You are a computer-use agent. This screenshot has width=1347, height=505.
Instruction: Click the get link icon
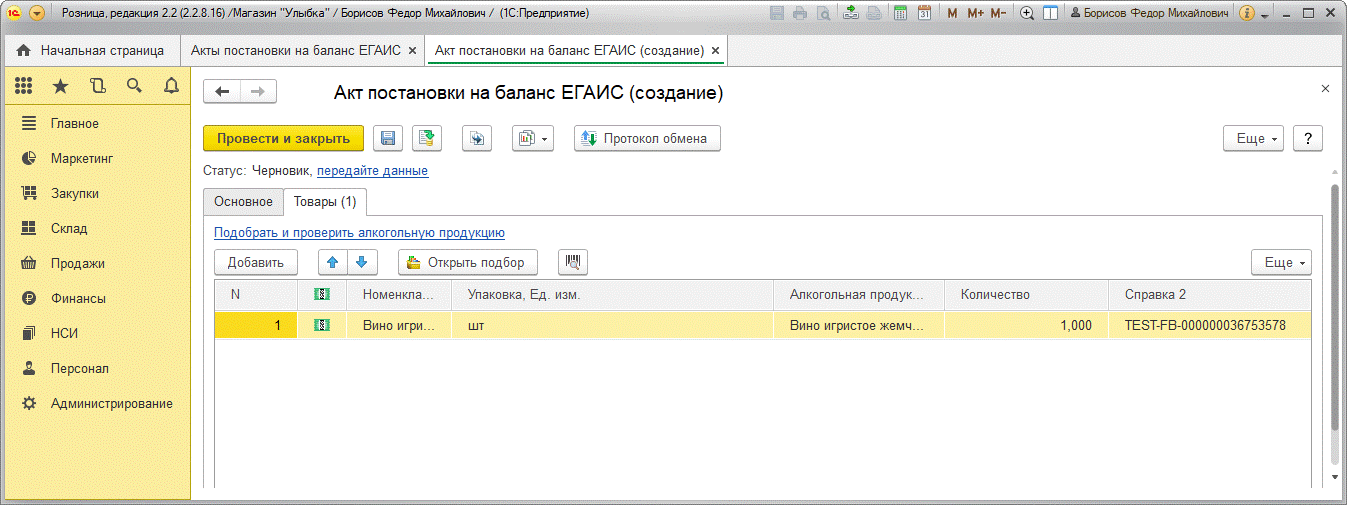click(851, 13)
